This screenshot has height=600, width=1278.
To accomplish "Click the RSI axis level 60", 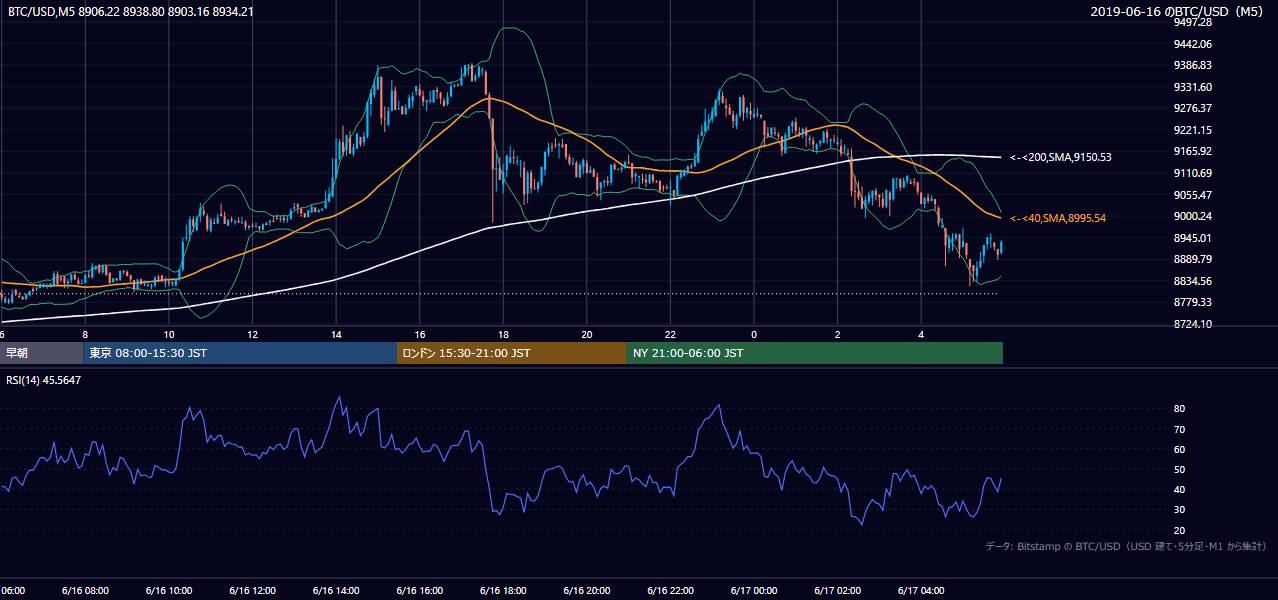I will (x=1179, y=449).
